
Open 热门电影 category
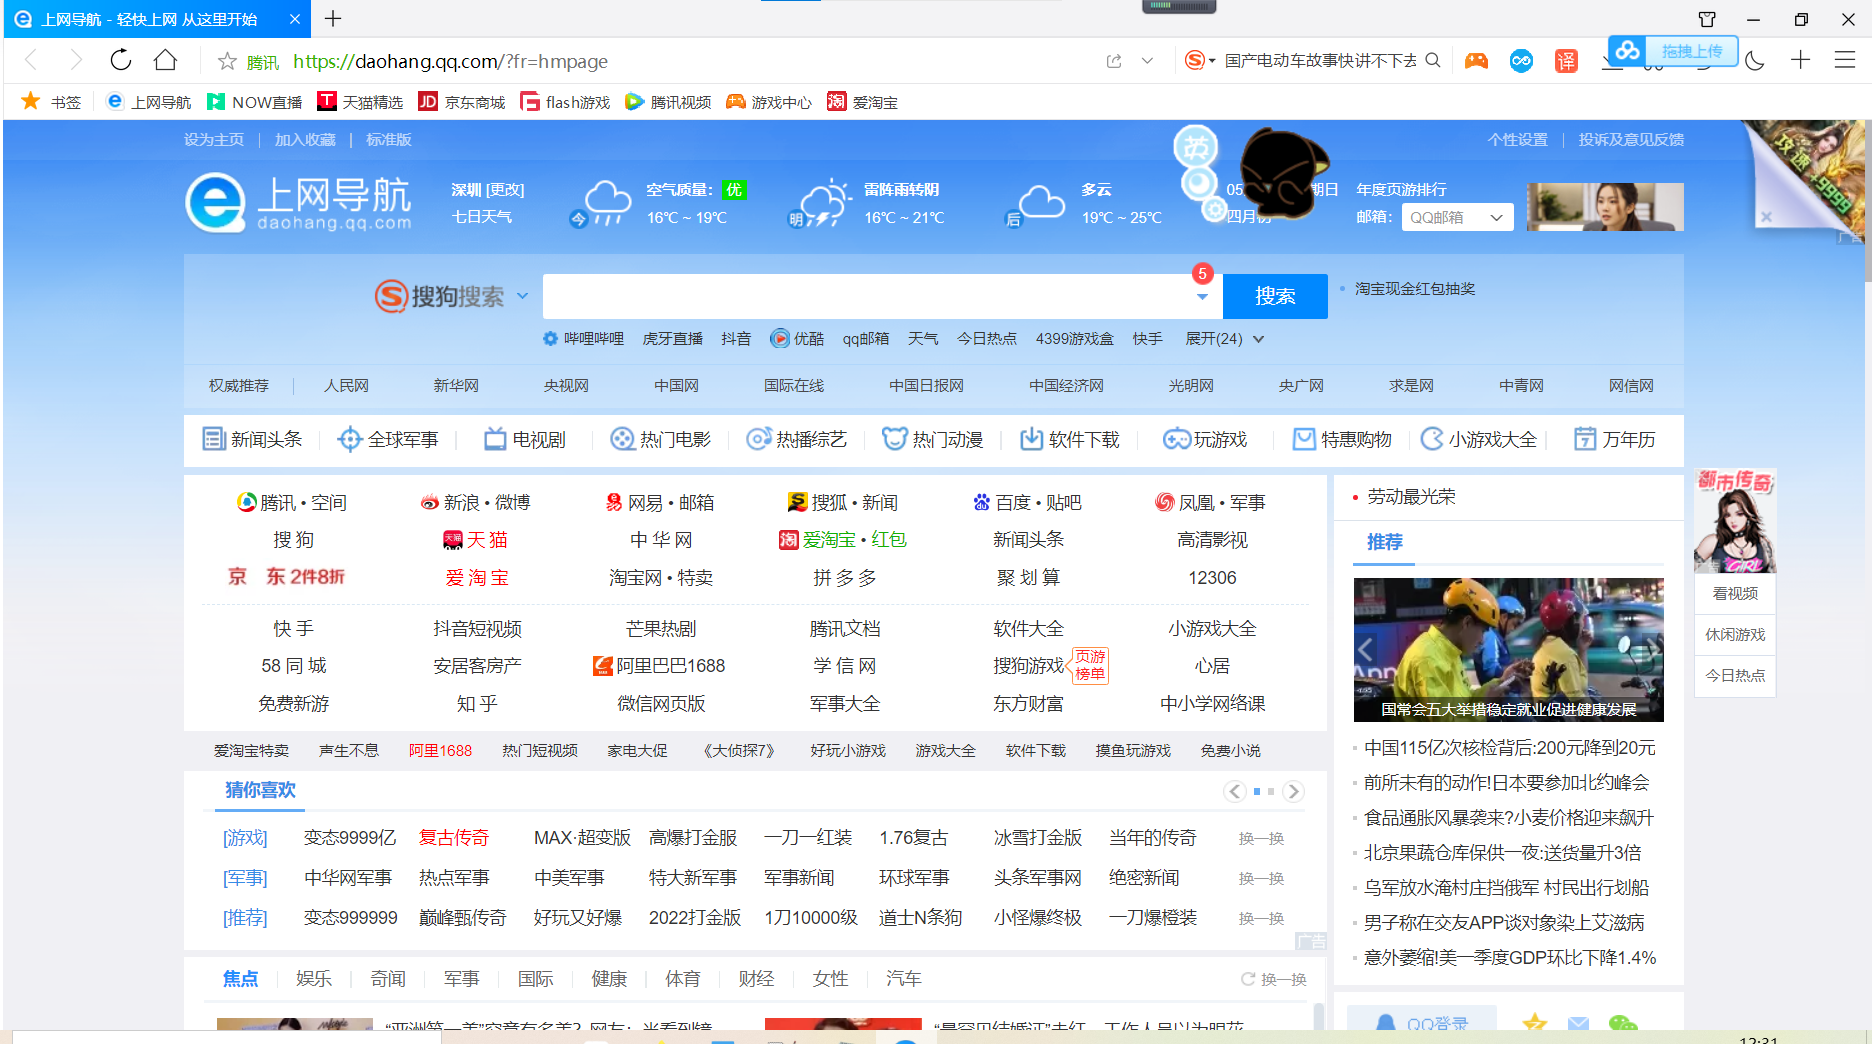[x=661, y=439]
